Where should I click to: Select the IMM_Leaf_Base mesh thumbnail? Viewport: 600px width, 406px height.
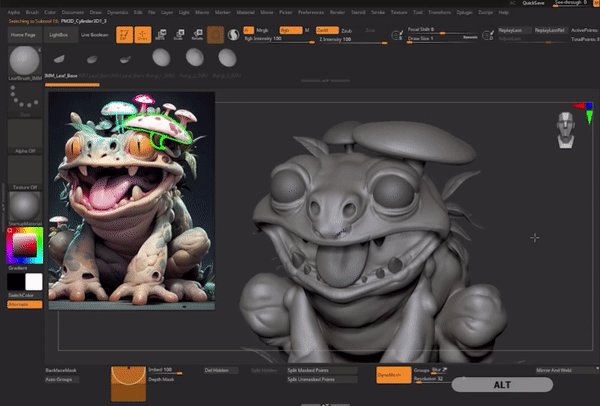click(x=59, y=59)
